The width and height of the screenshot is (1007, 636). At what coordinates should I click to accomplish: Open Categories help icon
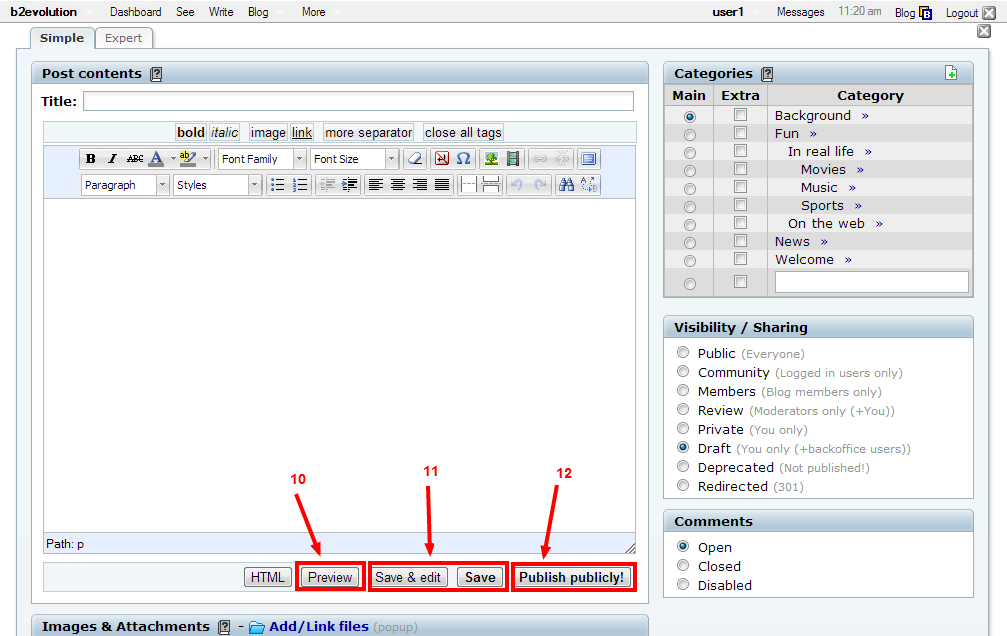coord(767,74)
